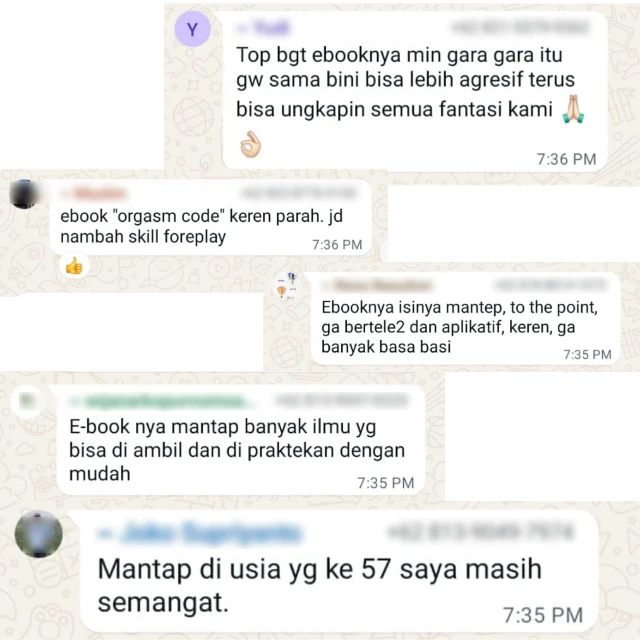Open the round avatar next to usia 57 message
This screenshot has height=640, width=640.
pos(39,533)
